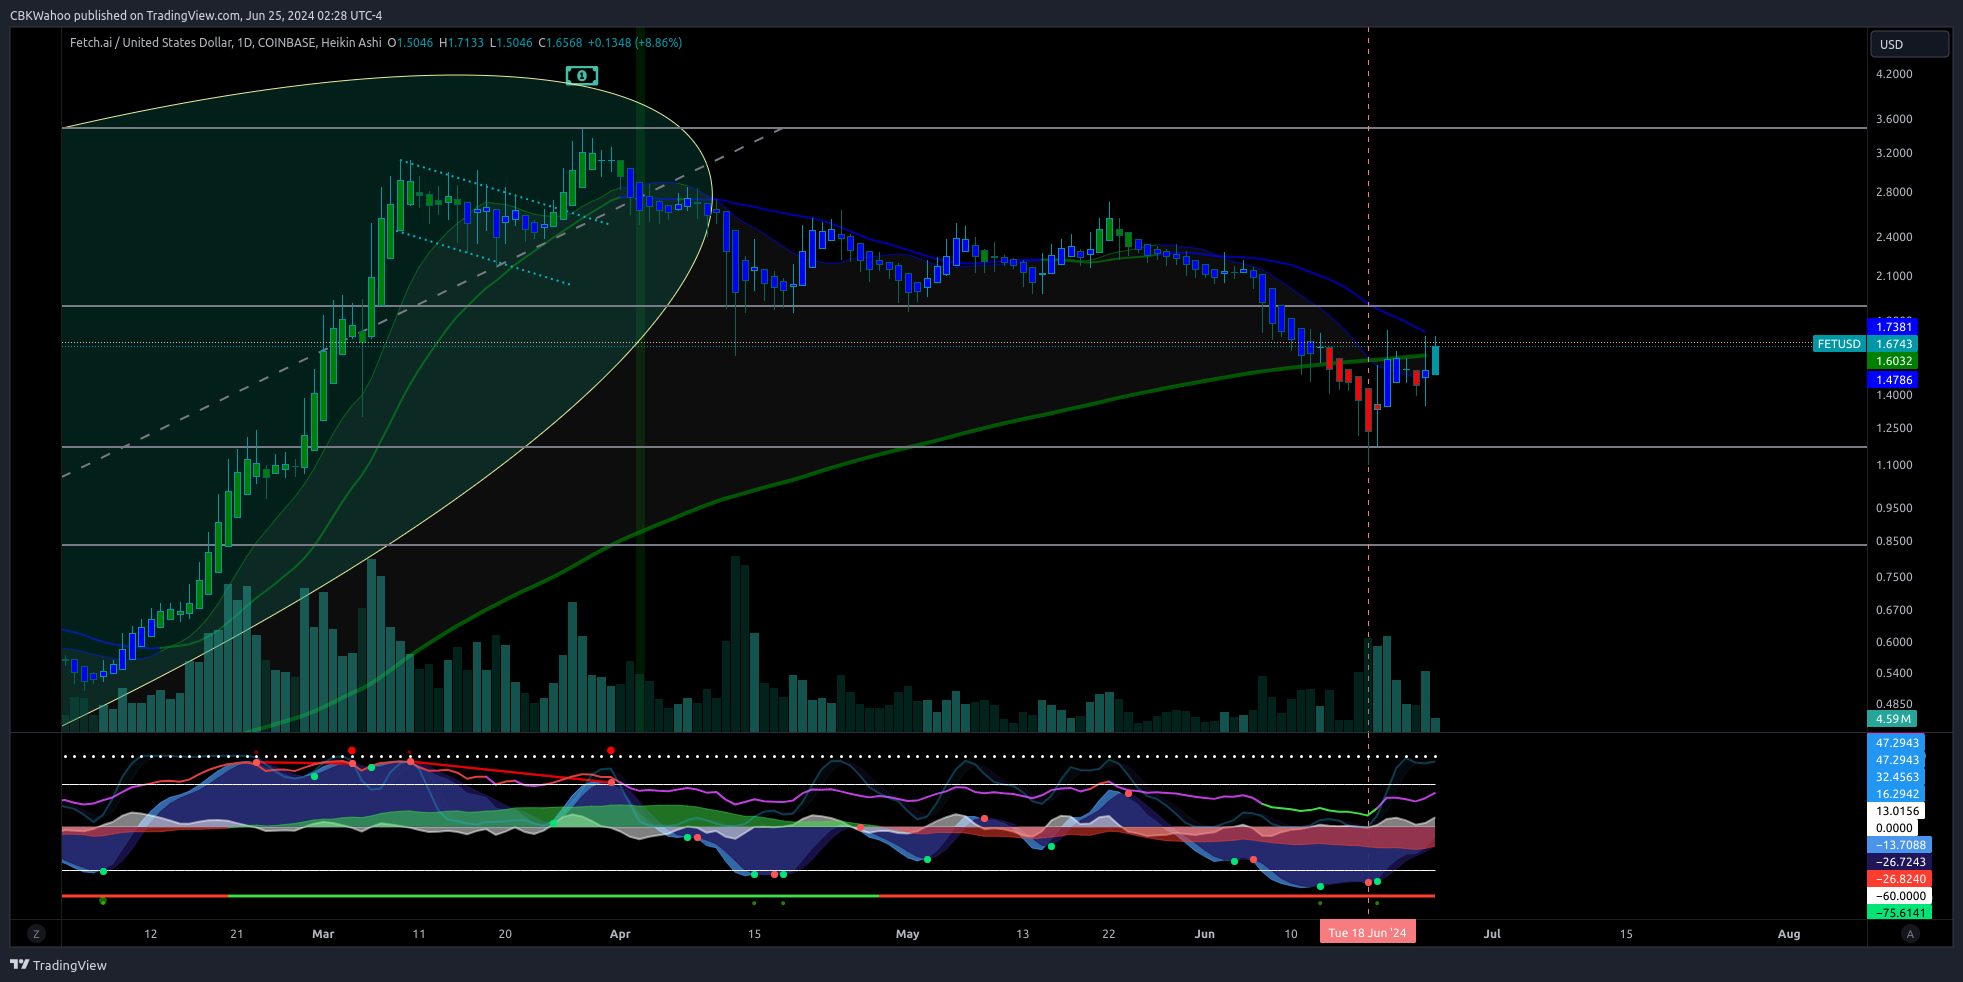Click the high value H1.7133

pos(461,43)
